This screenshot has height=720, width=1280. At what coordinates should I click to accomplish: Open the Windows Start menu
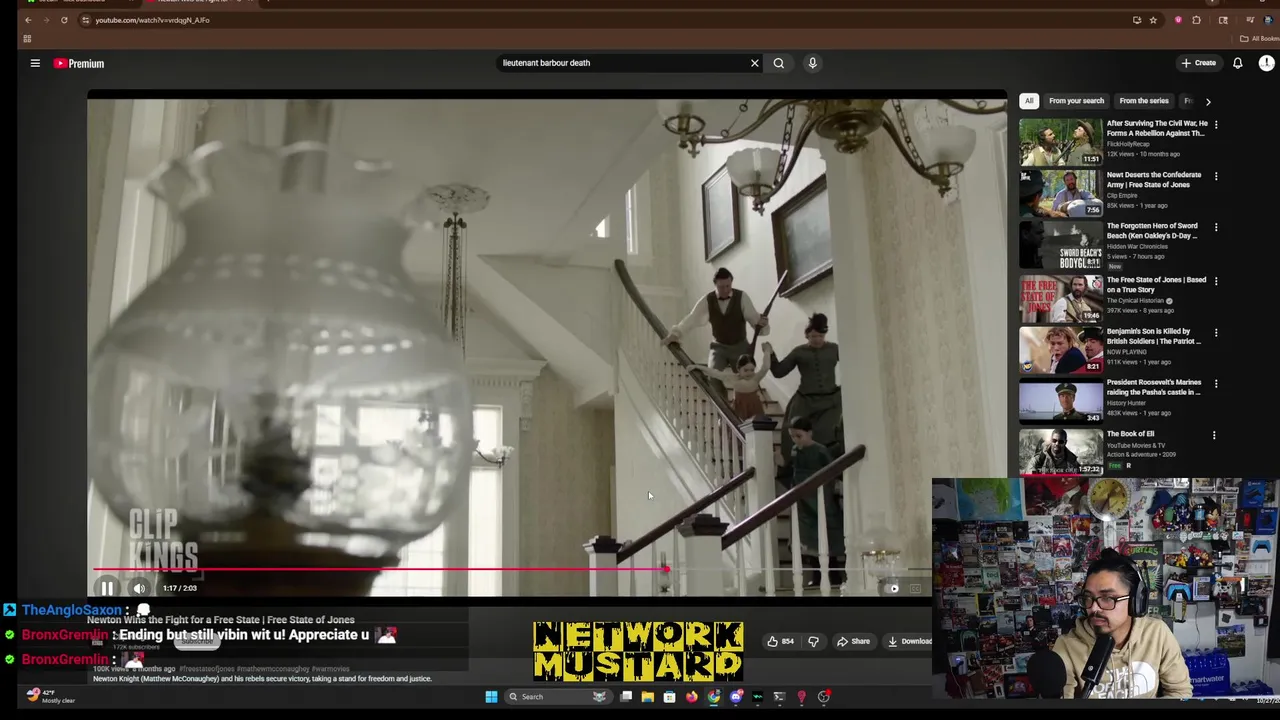(x=491, y=697)
